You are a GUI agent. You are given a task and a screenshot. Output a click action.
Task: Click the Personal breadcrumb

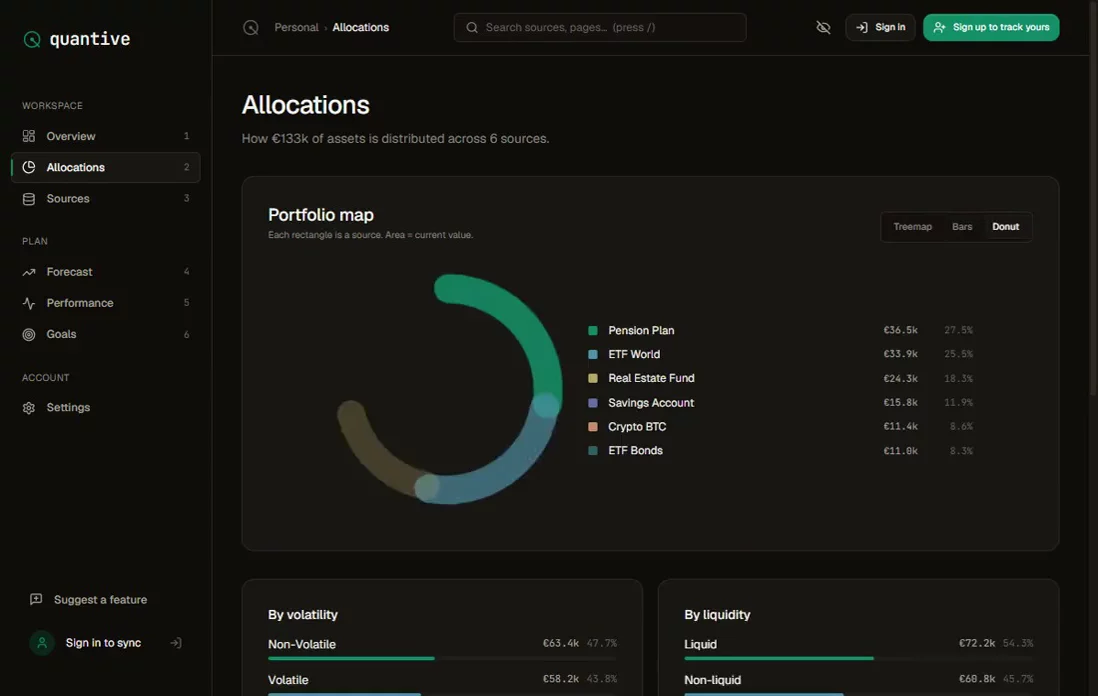296,27
